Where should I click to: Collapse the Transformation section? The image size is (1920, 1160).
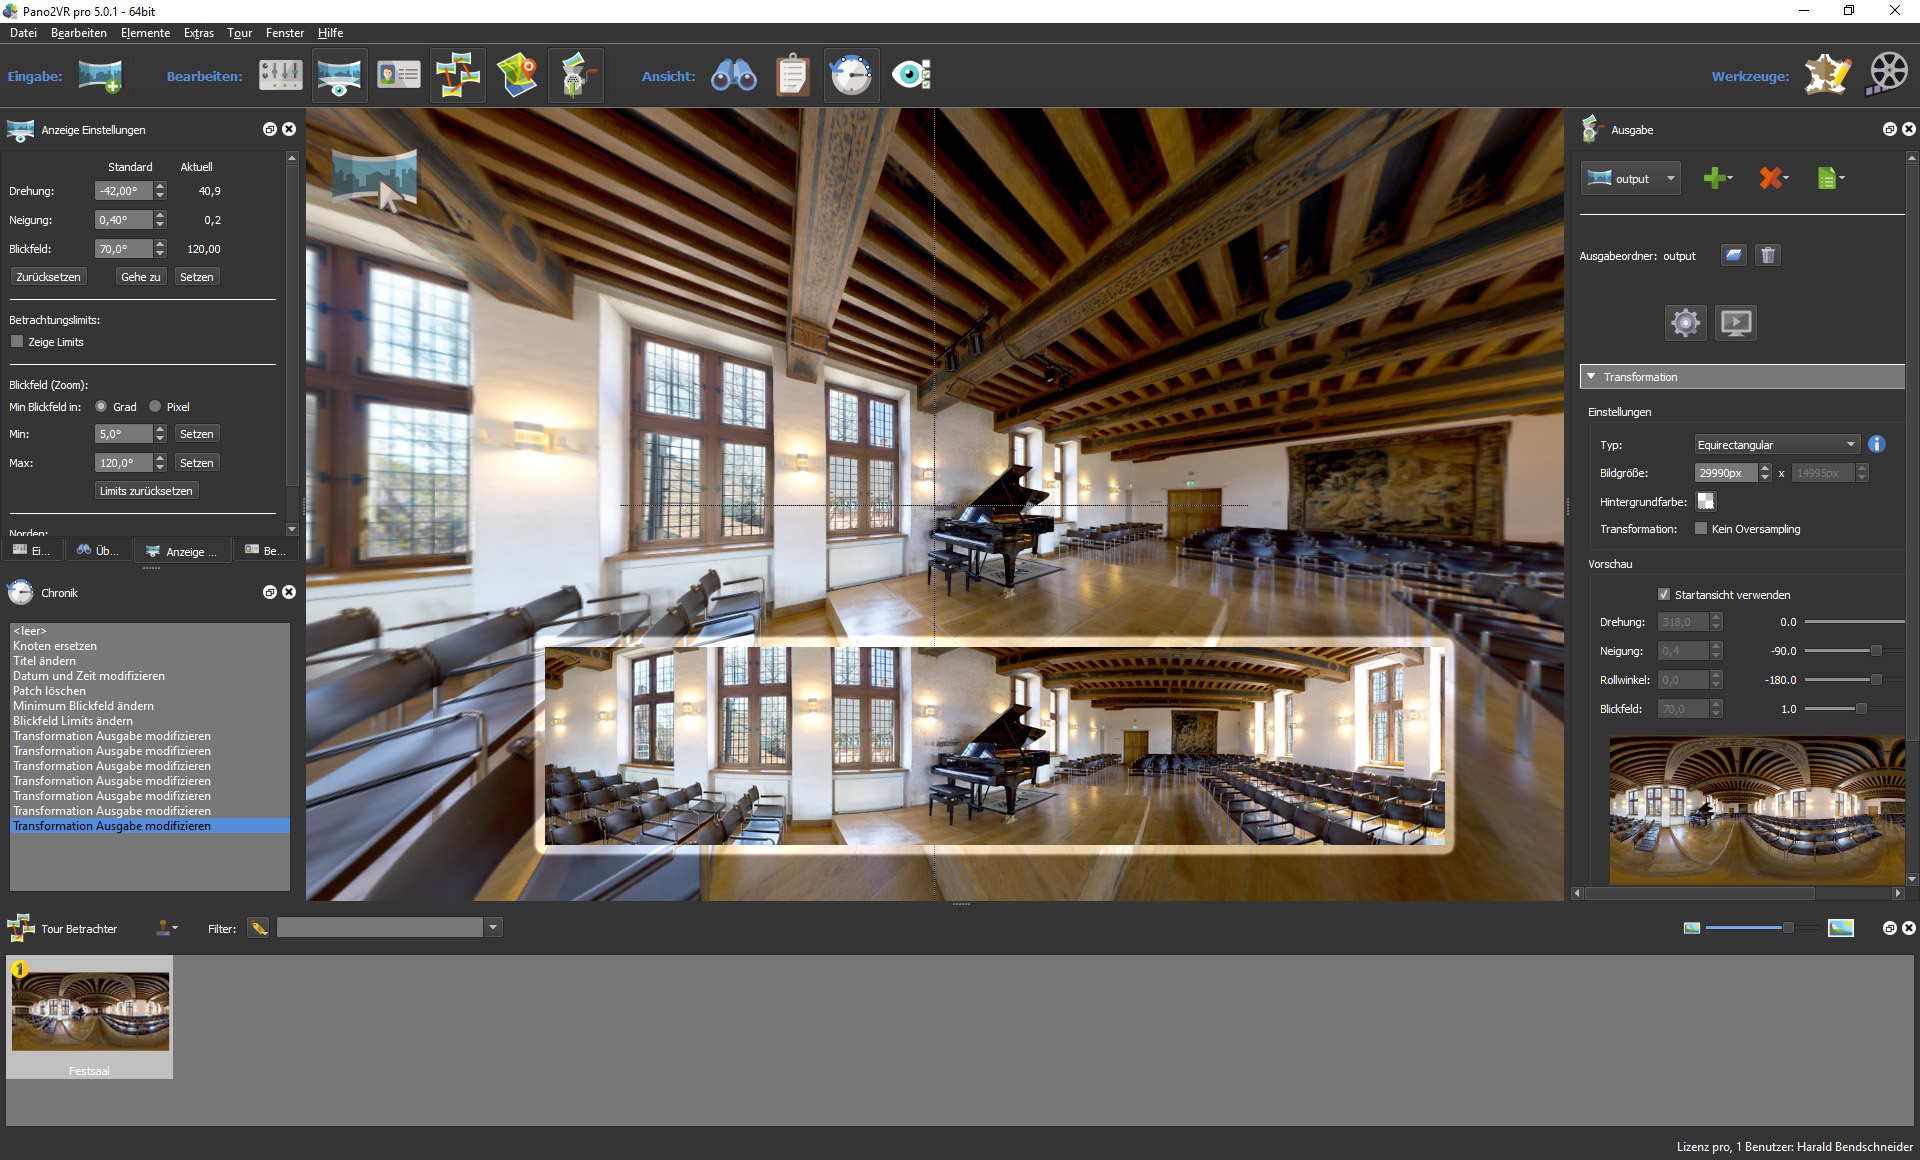pyautogui.click(x=1592, y=377)
